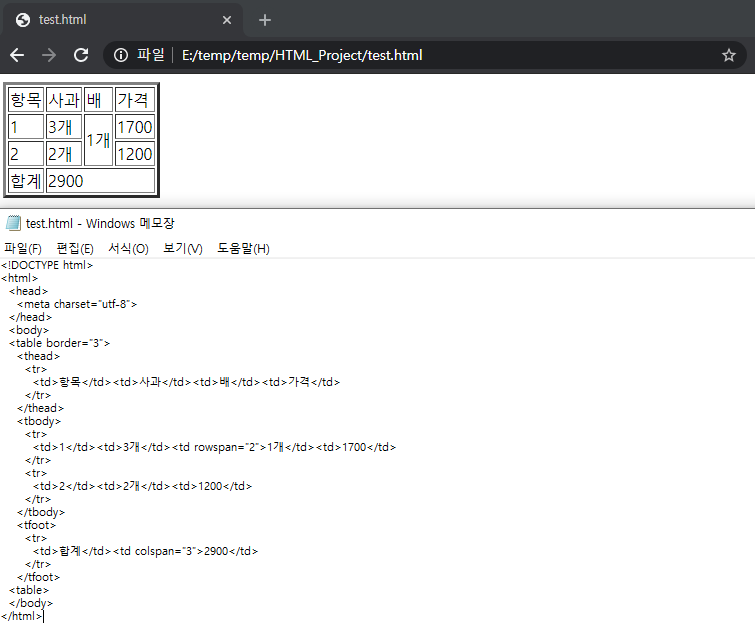Click the browser back arrow

[x=17, y=55]
